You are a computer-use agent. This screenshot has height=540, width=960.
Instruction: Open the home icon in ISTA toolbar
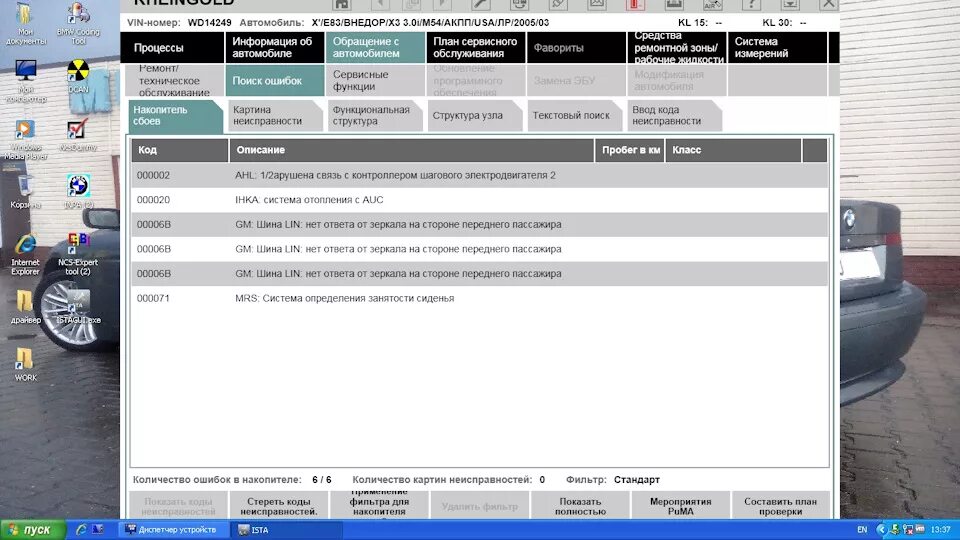[x=342, y=4]
